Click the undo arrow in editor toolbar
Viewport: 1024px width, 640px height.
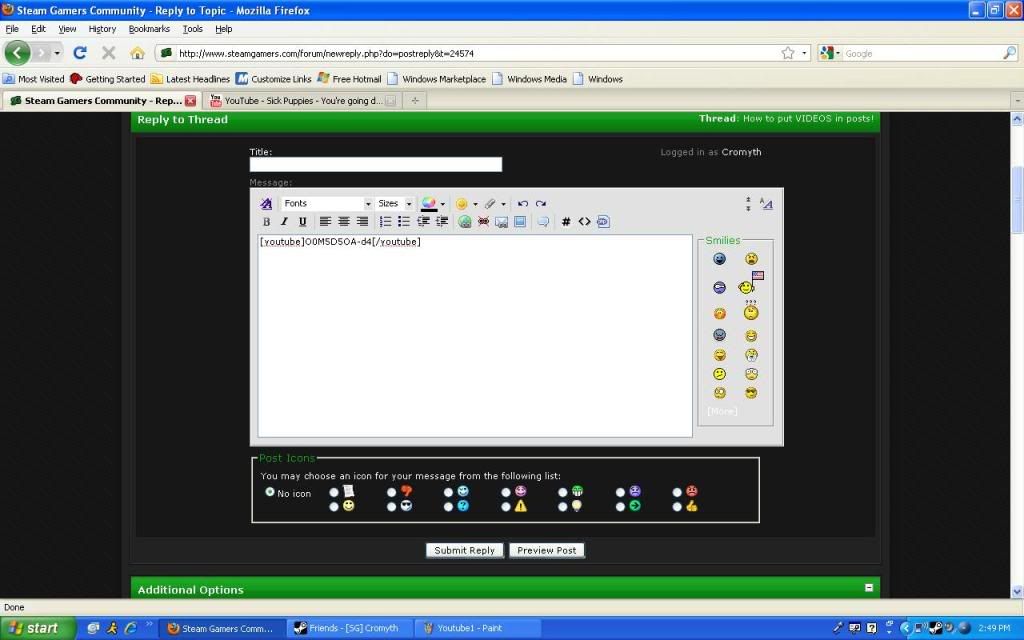[522, 204]
